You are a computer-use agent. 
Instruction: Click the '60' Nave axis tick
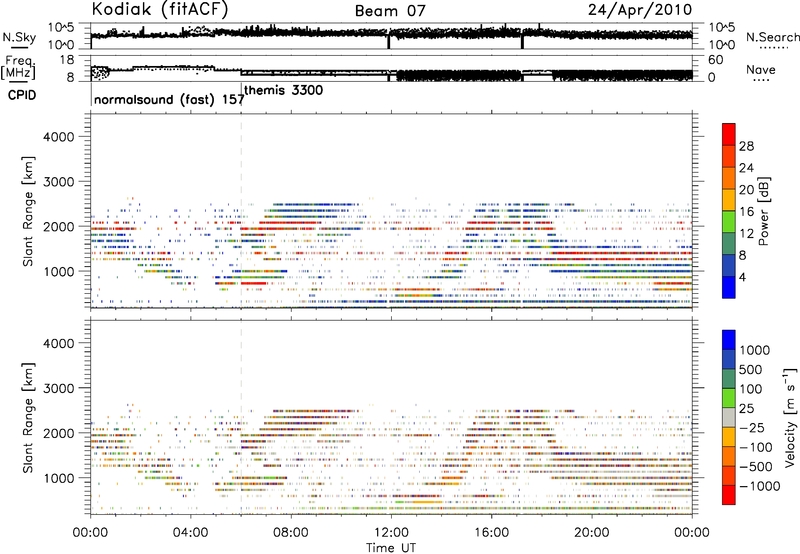pyautogui.click(x=715, y=60)
